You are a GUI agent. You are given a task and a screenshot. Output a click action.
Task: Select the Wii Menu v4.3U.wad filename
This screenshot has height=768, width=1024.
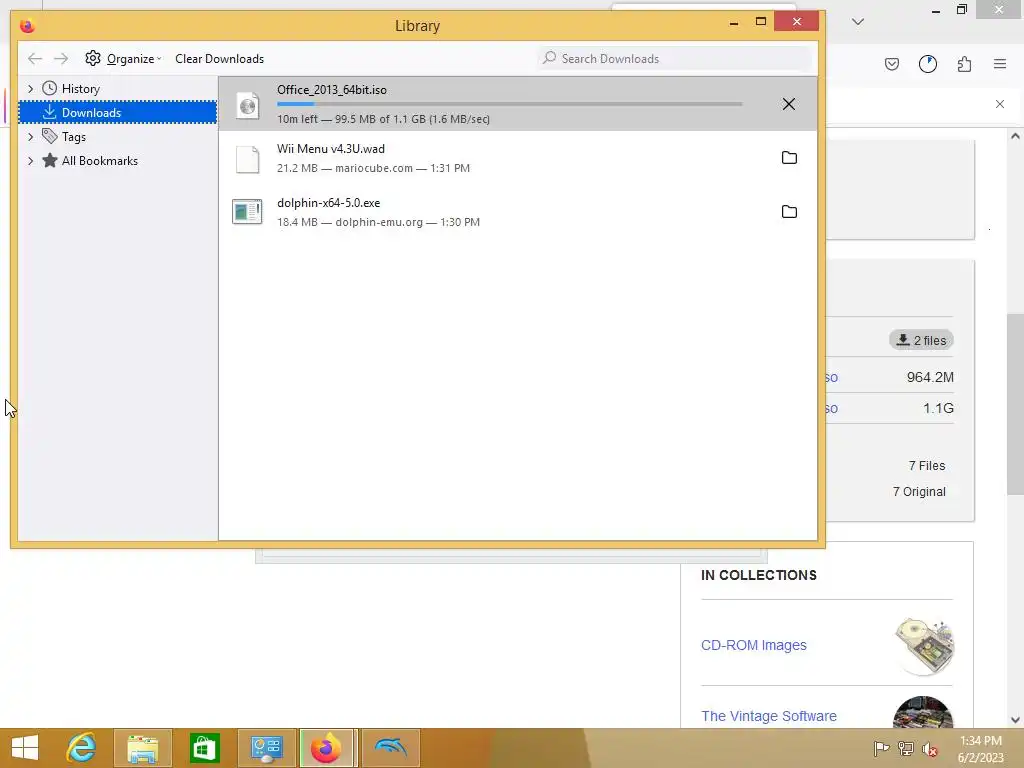(330, 149)
